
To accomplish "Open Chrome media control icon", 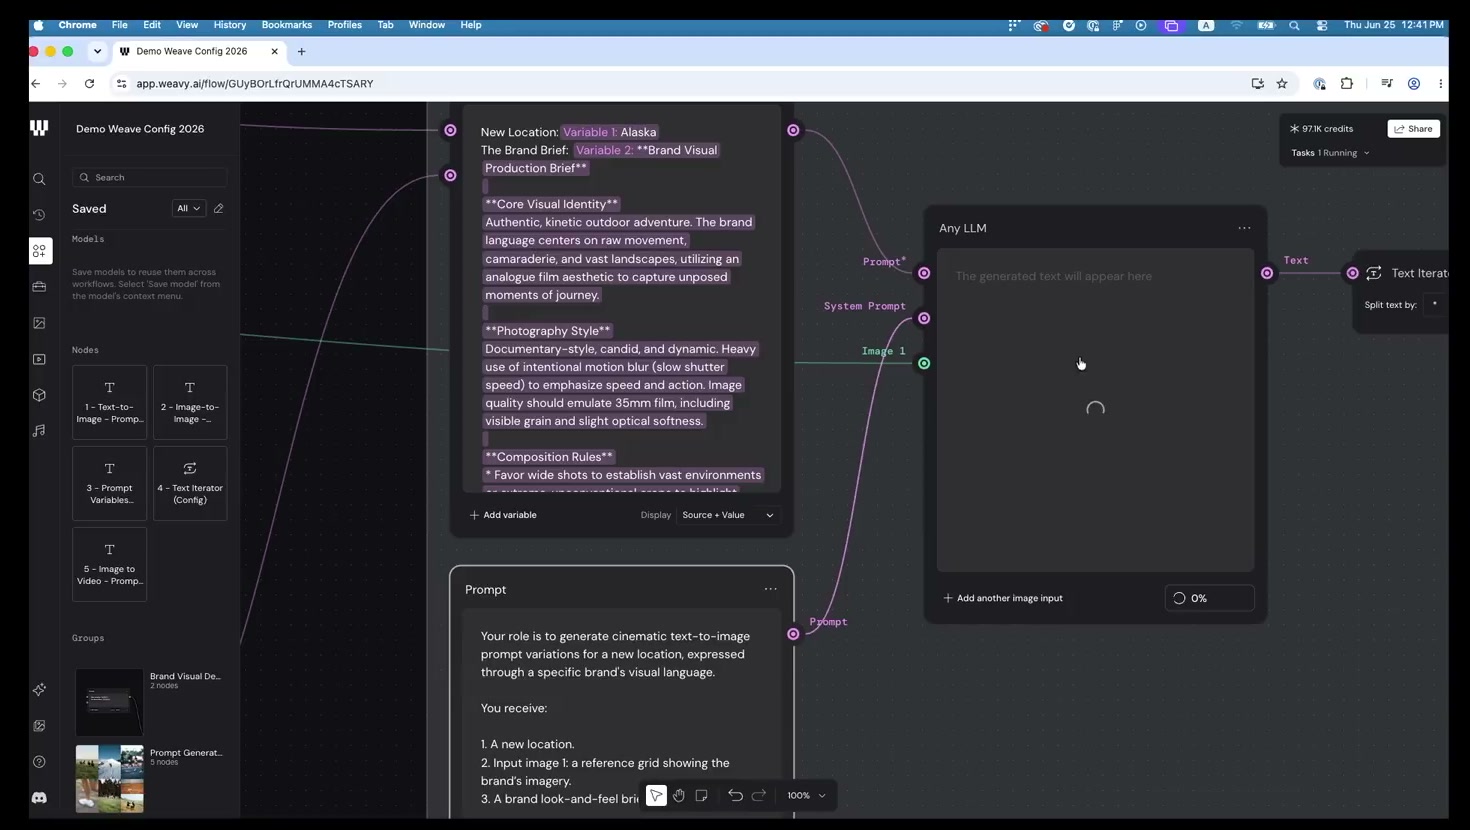I will (x=1387, y=84).
